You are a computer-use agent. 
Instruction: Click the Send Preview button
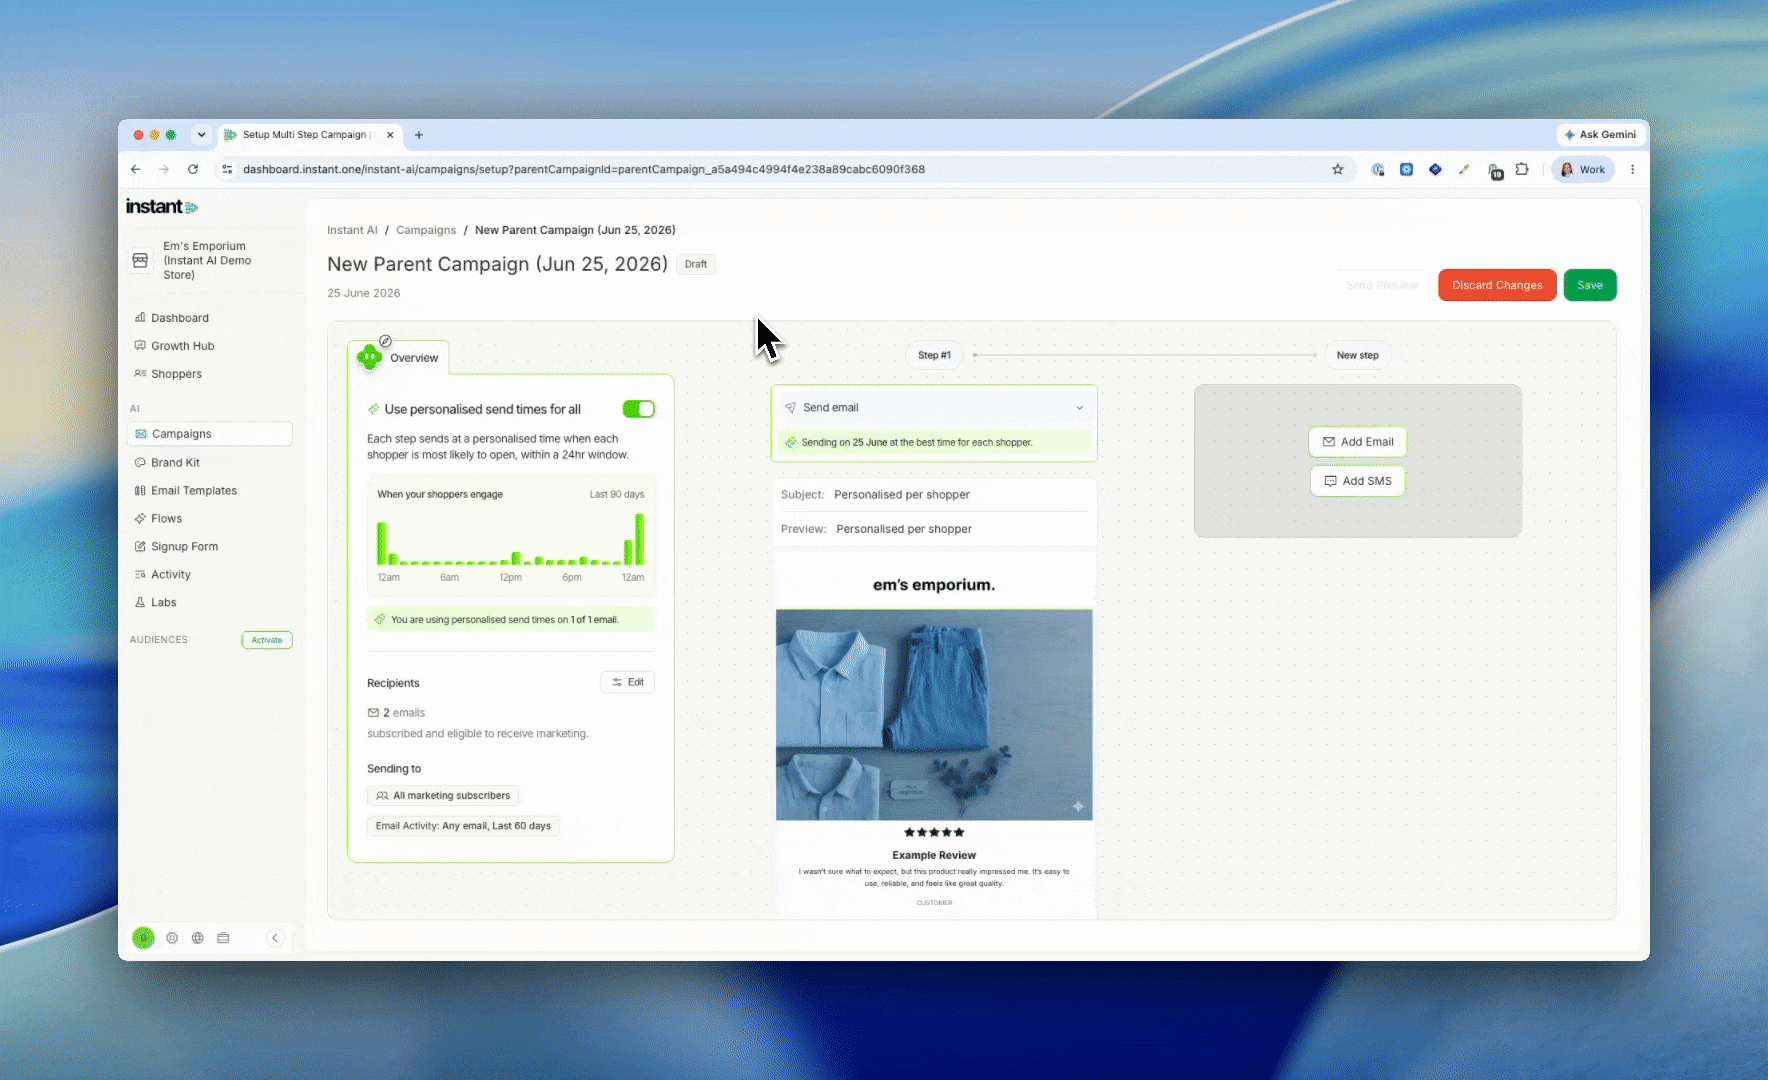[1382, 285]
